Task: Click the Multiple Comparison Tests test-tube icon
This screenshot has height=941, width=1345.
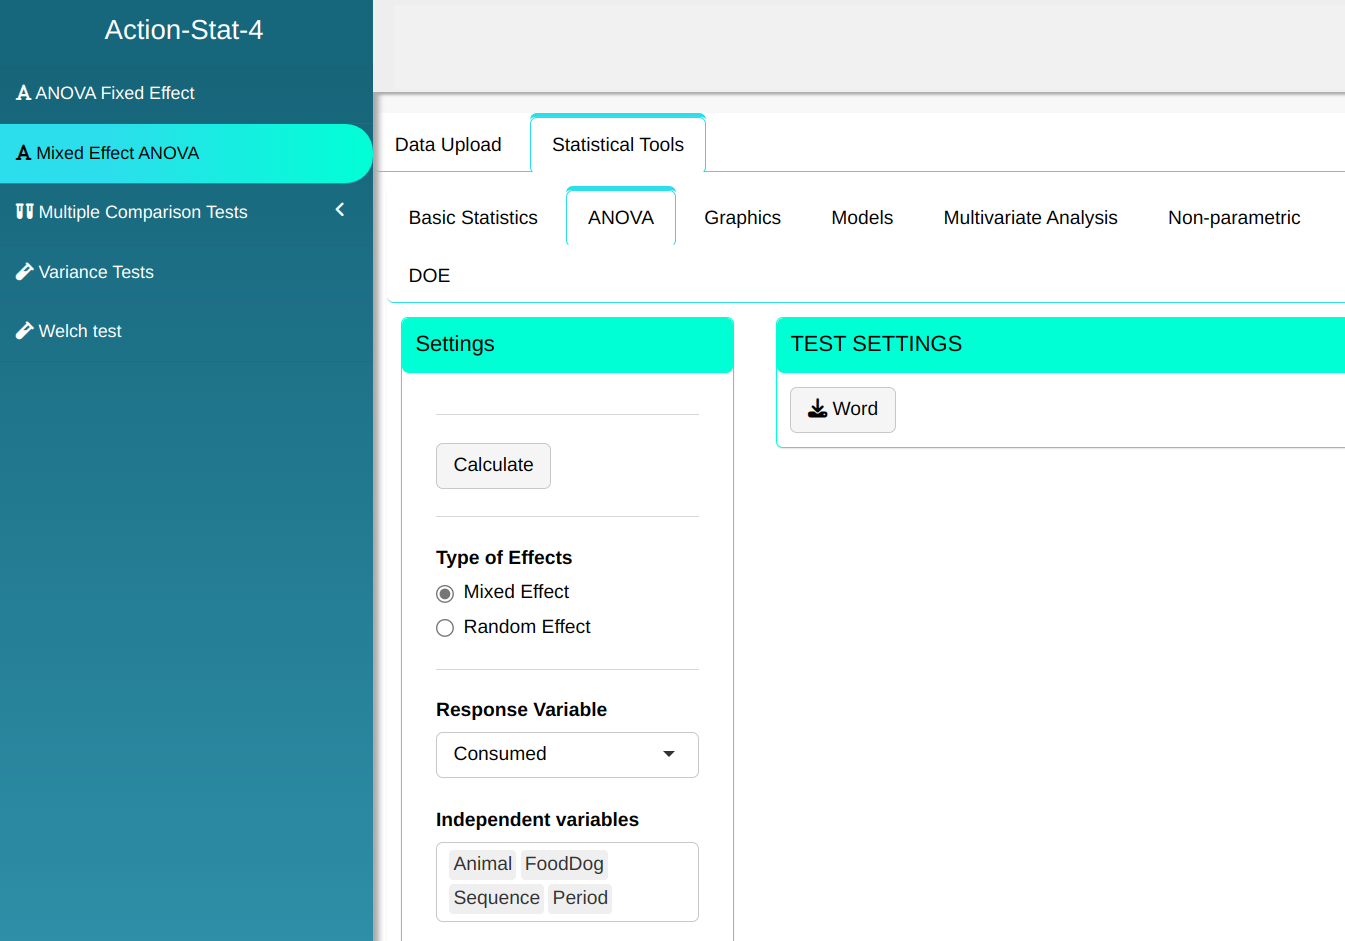Action: pyautogui.click(x=25, y=212)
